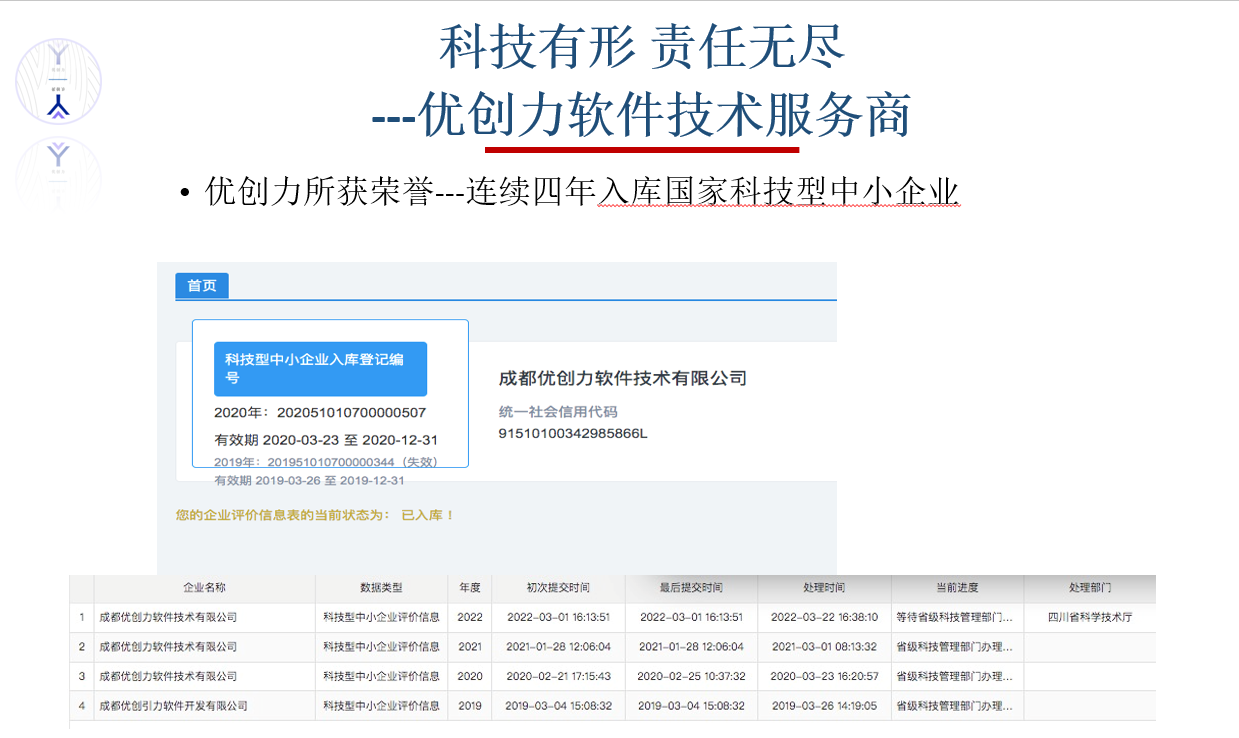This screenshot has width=1239, height=738.
Task: Click first submission time 2020-02-21 17:15:43
Action: 558,677
